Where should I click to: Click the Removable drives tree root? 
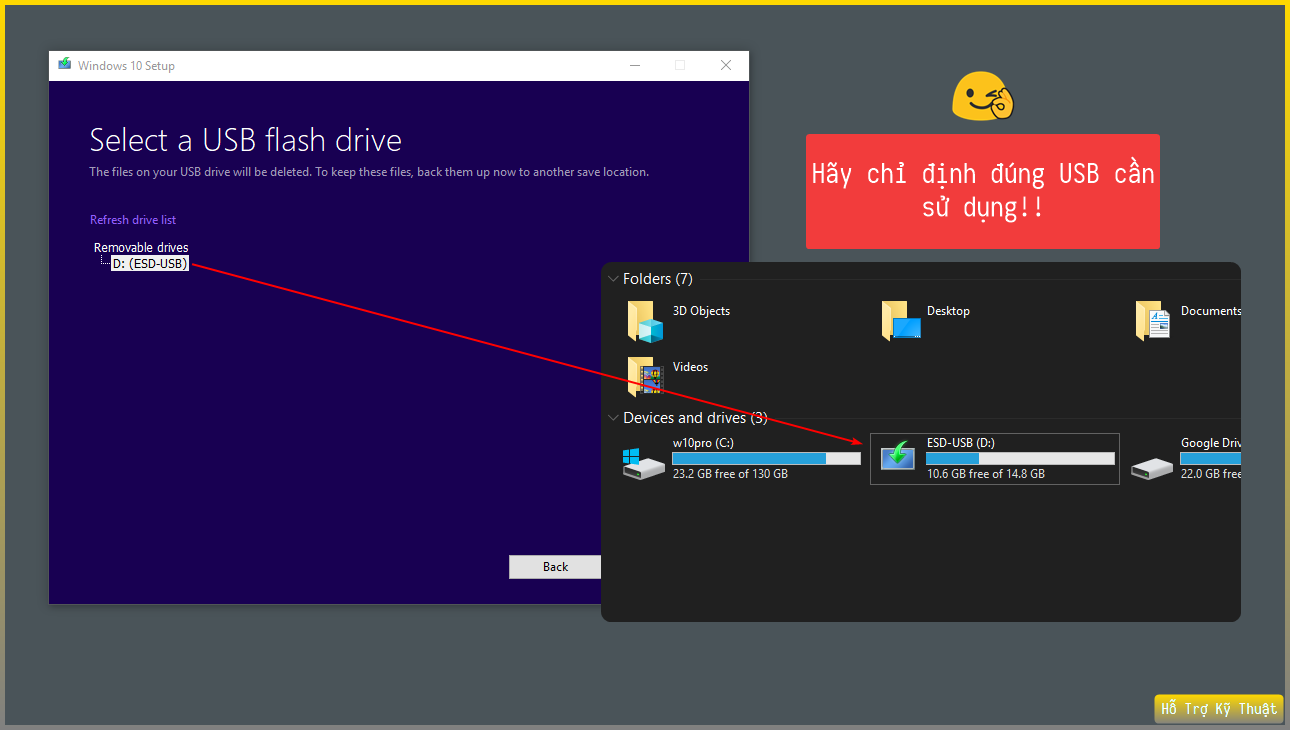141,247
